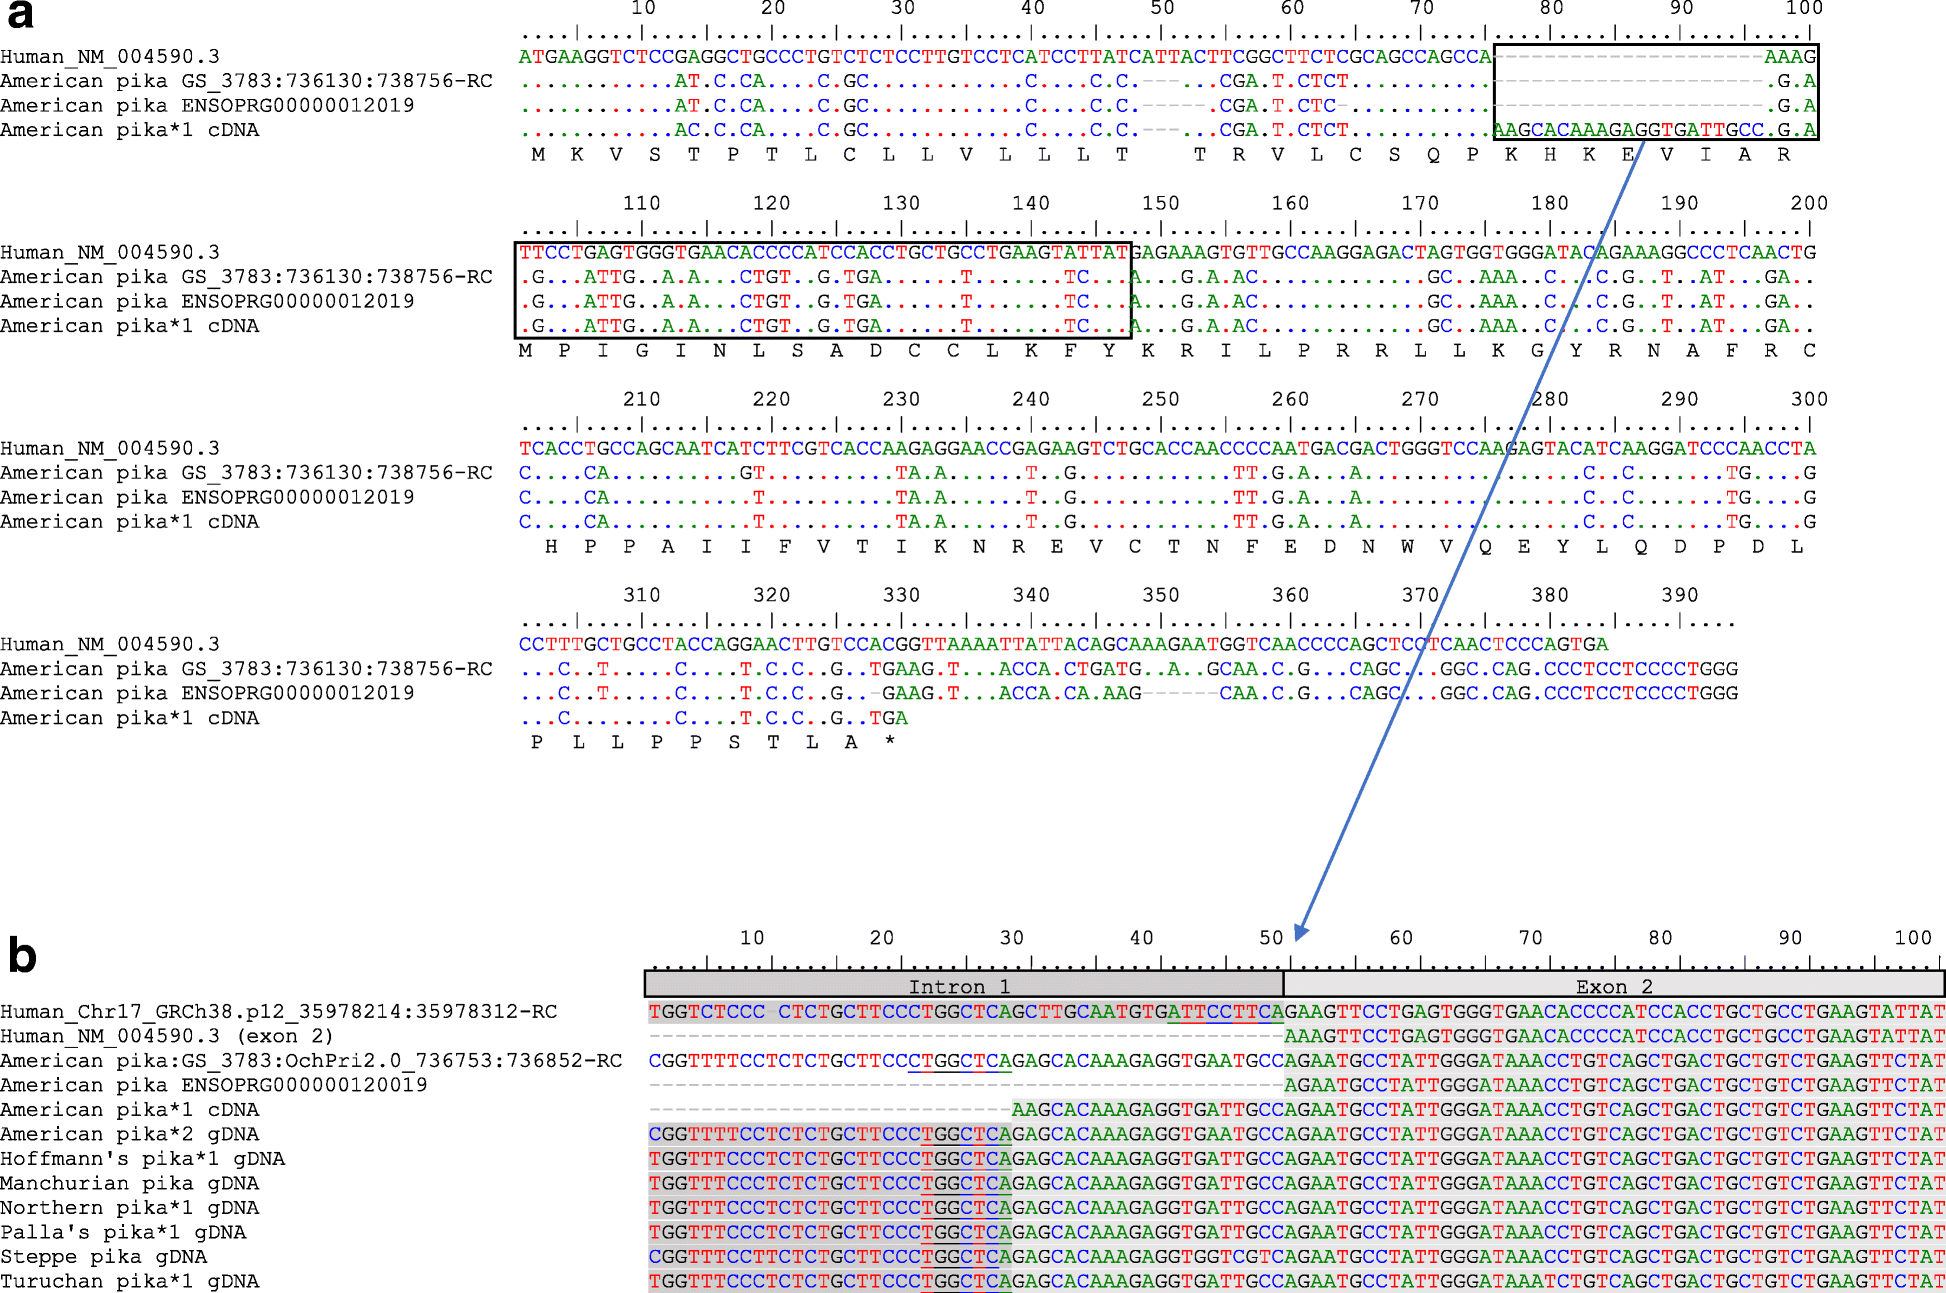Select Human_Chr17 sequence row starting TGGTCTCCC

[x=1296, y=1012]
